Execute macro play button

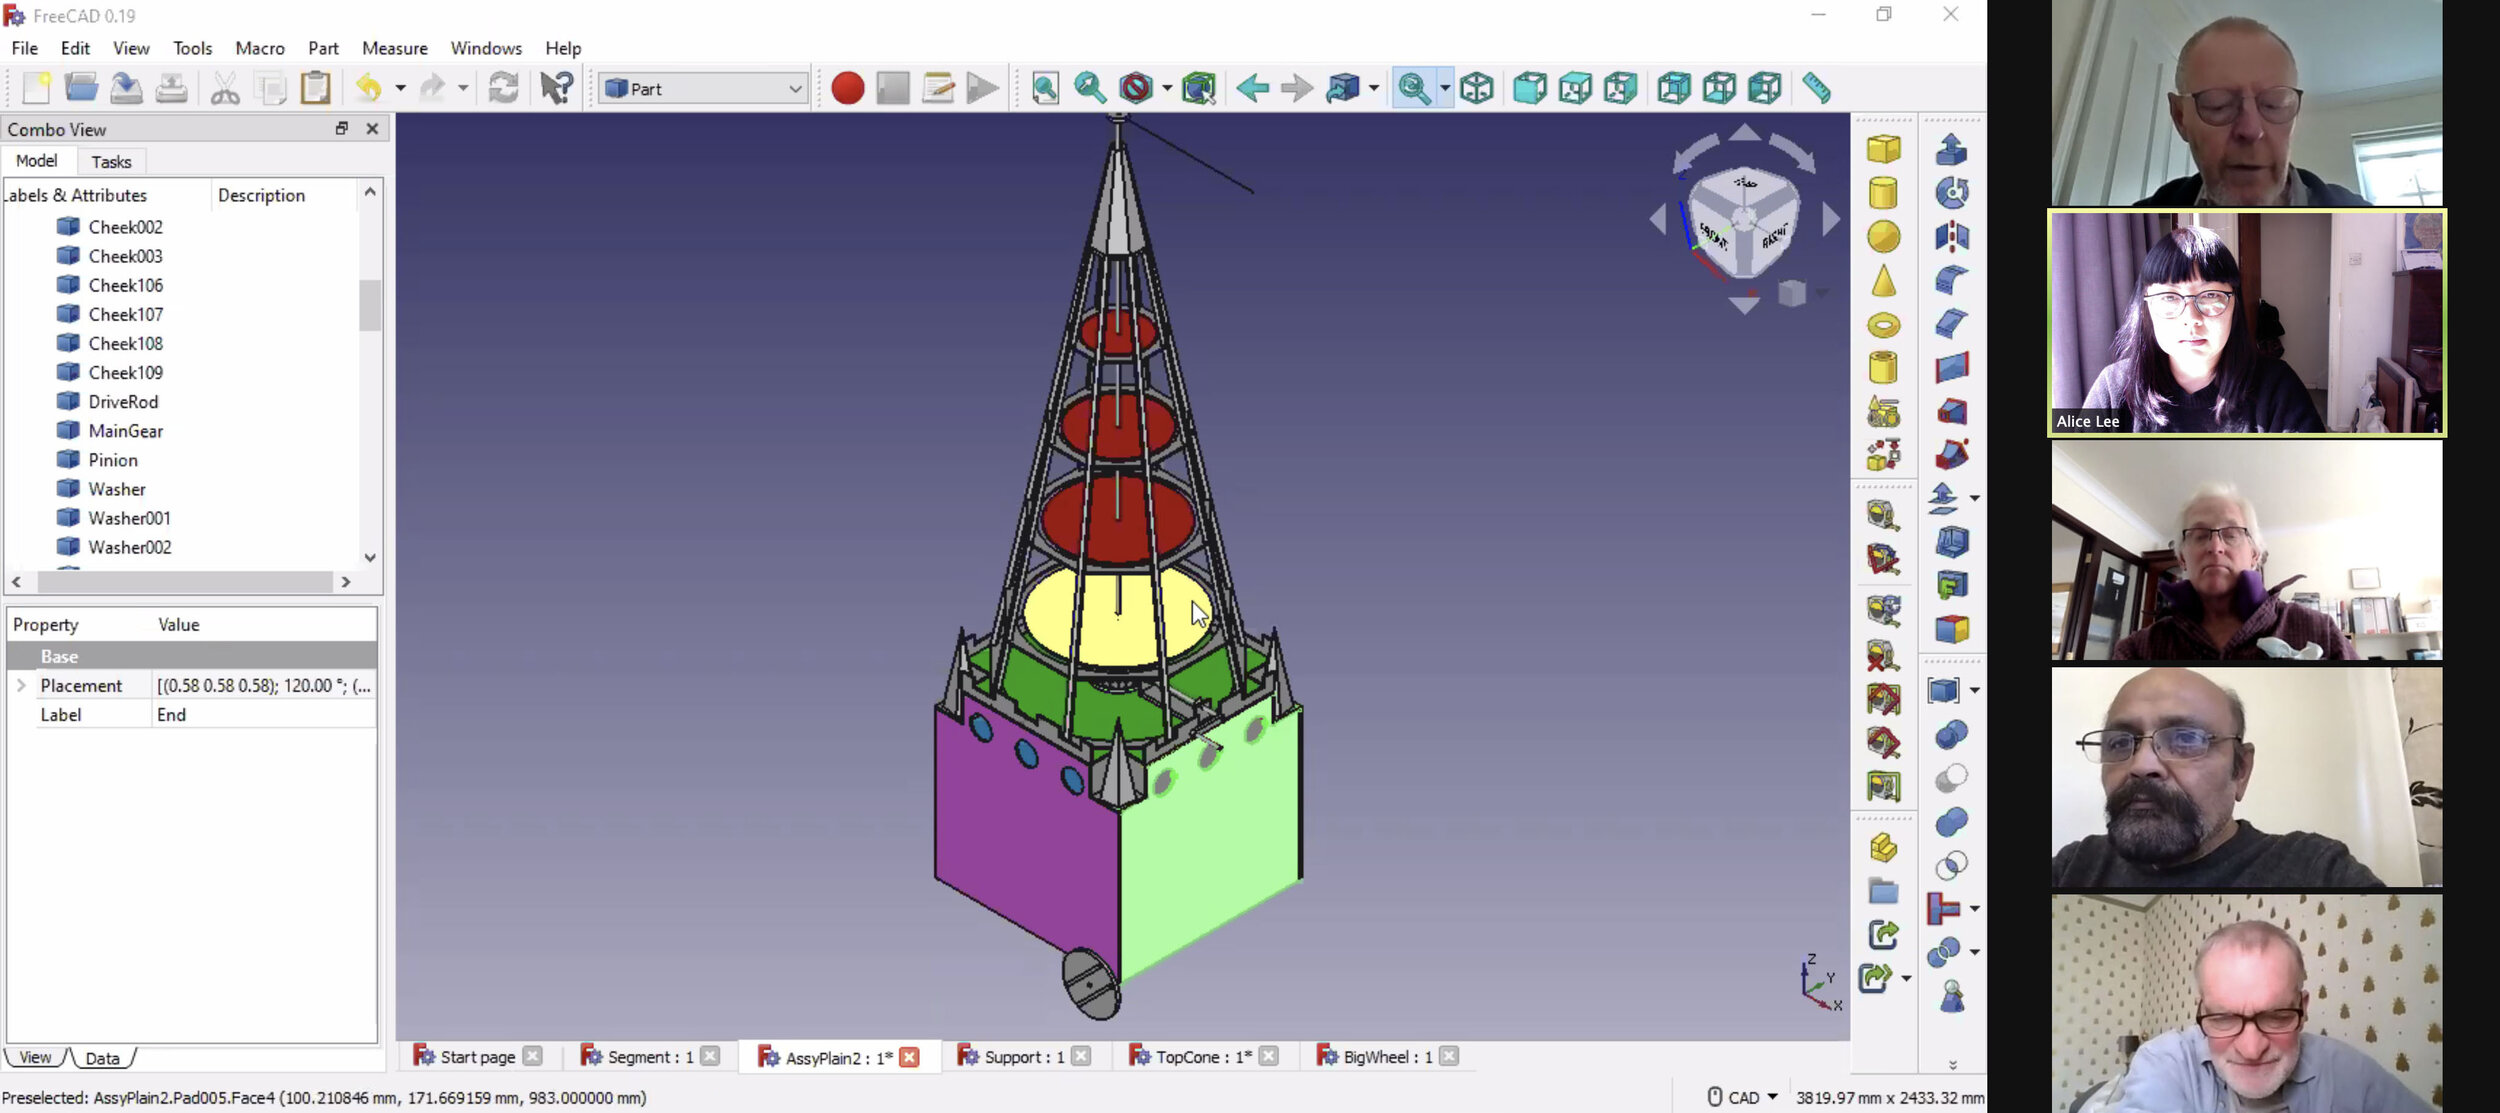[x=983, y=88]
